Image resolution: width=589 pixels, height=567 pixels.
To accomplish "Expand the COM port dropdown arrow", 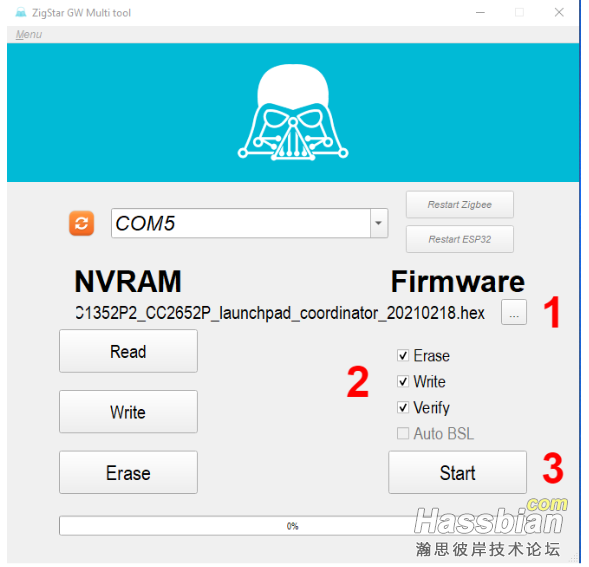I will 379,223.
